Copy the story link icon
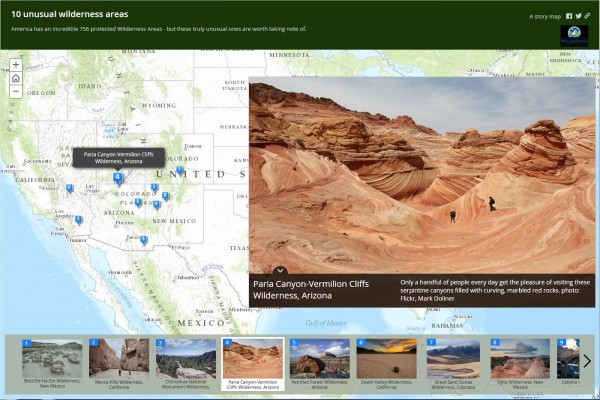Screen dimensions: 600x400 (587, 17)
